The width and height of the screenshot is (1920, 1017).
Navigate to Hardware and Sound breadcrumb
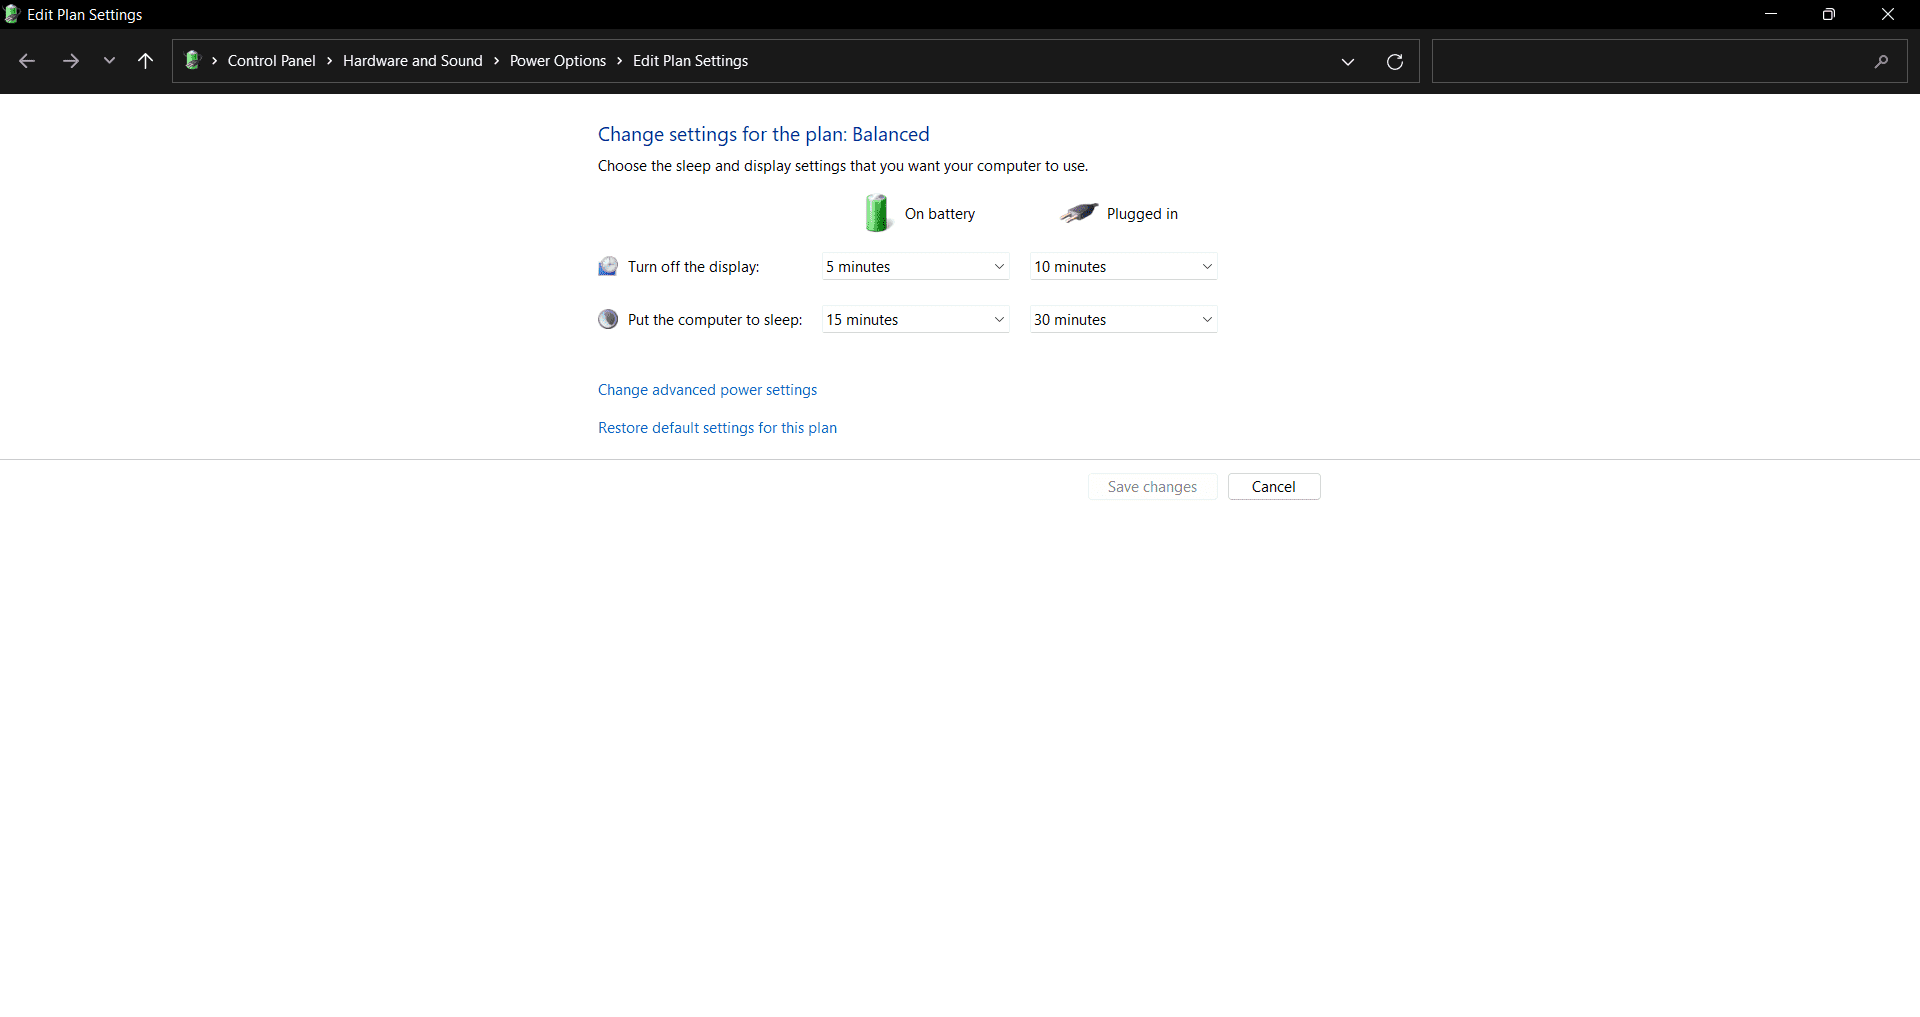(412, 61)
